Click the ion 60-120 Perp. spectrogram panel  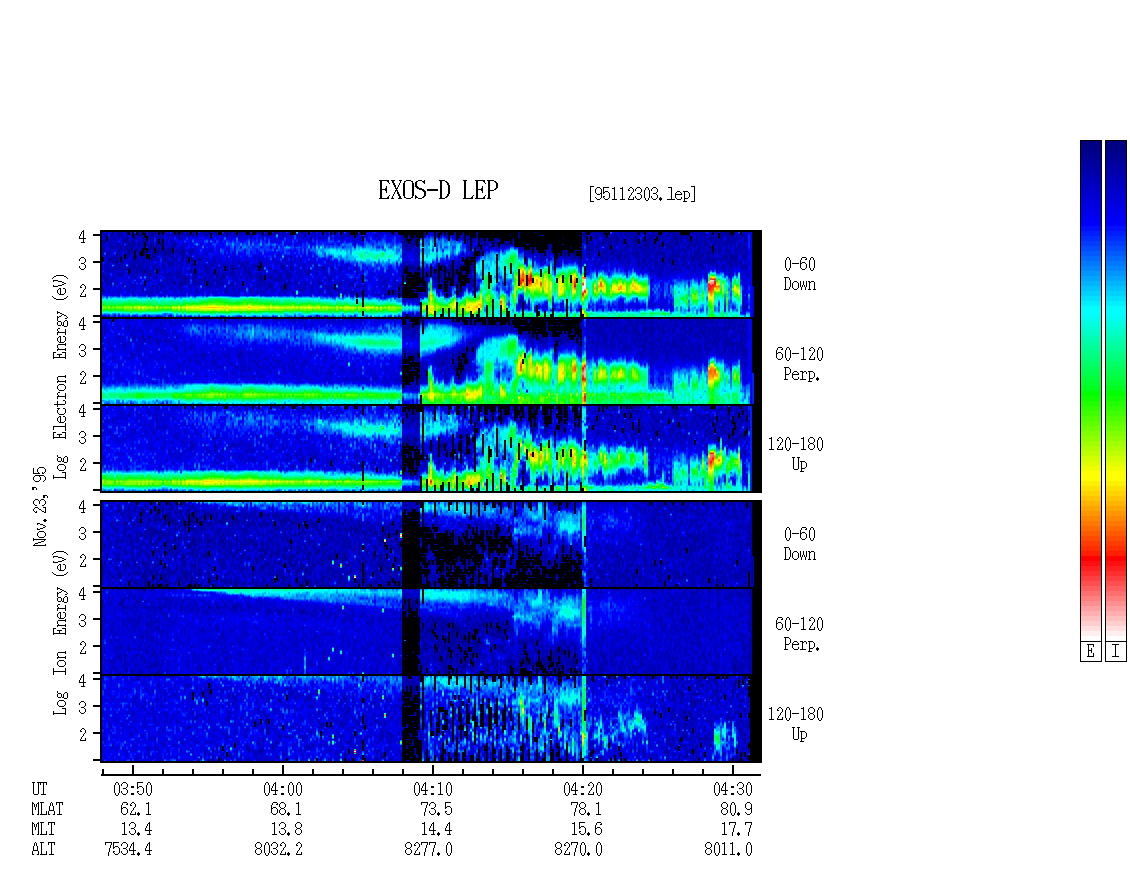tap(431, 631)
